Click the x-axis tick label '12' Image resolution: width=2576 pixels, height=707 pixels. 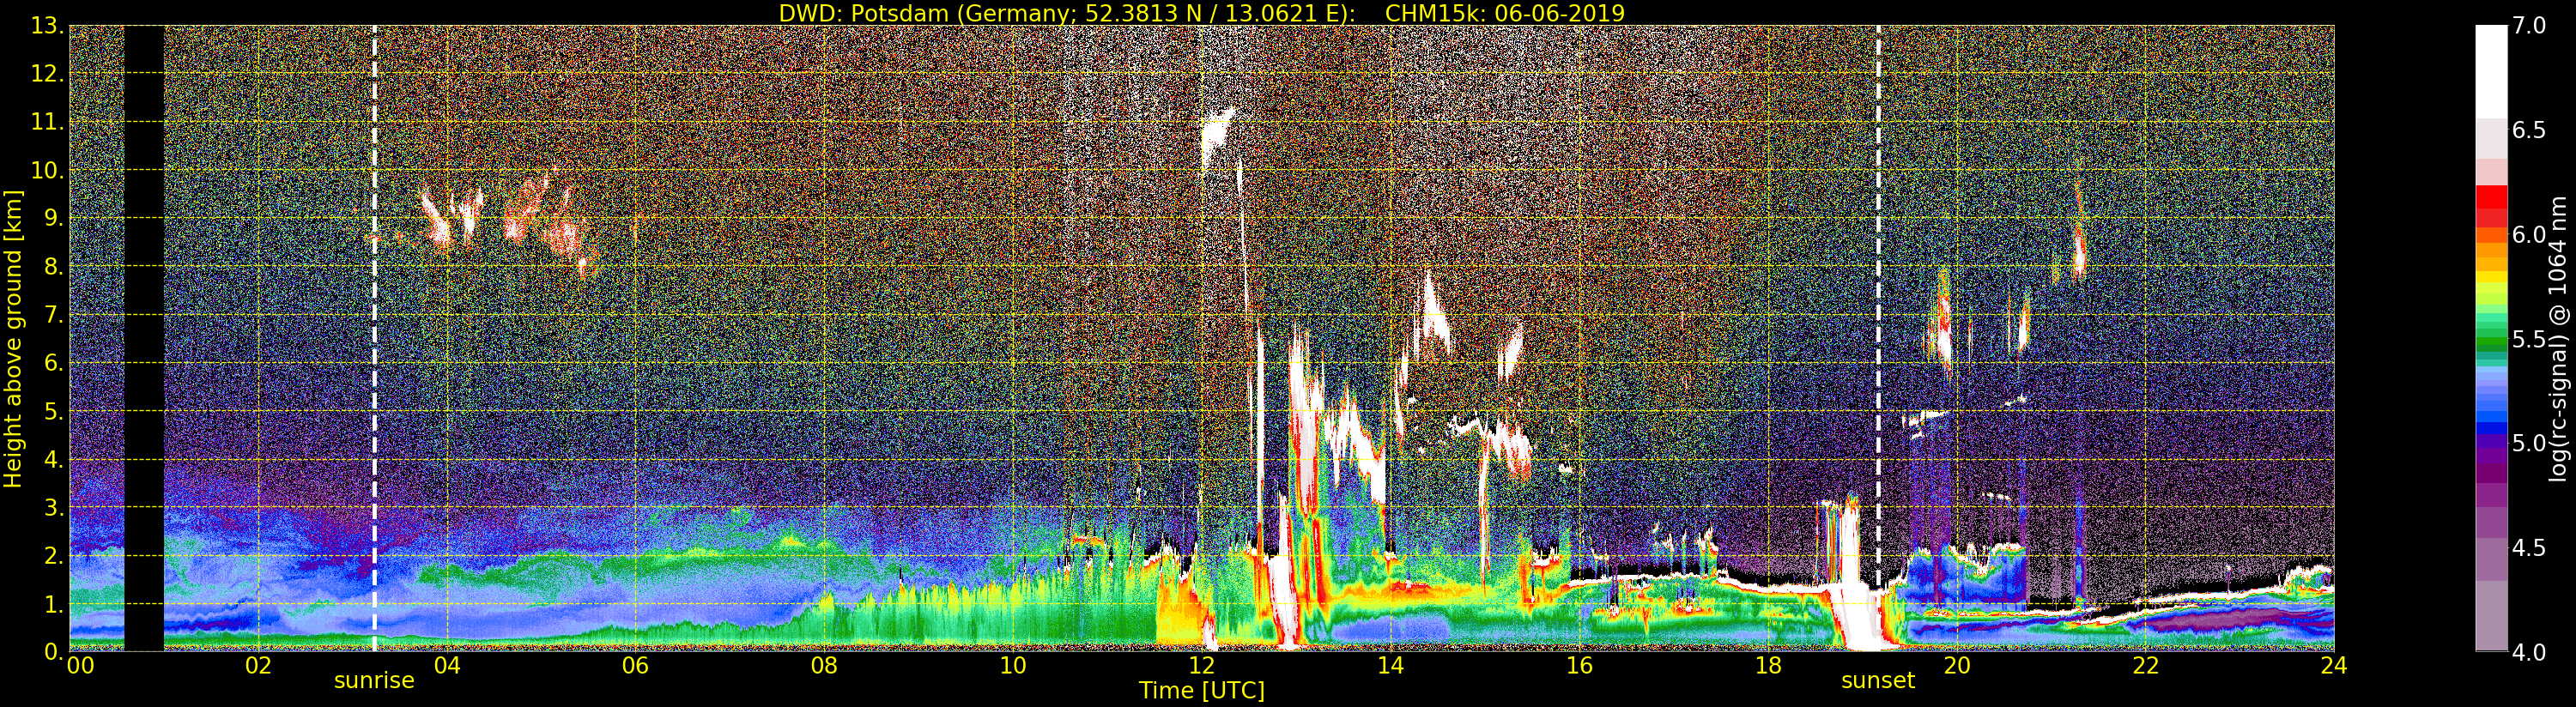point(1201,665)
